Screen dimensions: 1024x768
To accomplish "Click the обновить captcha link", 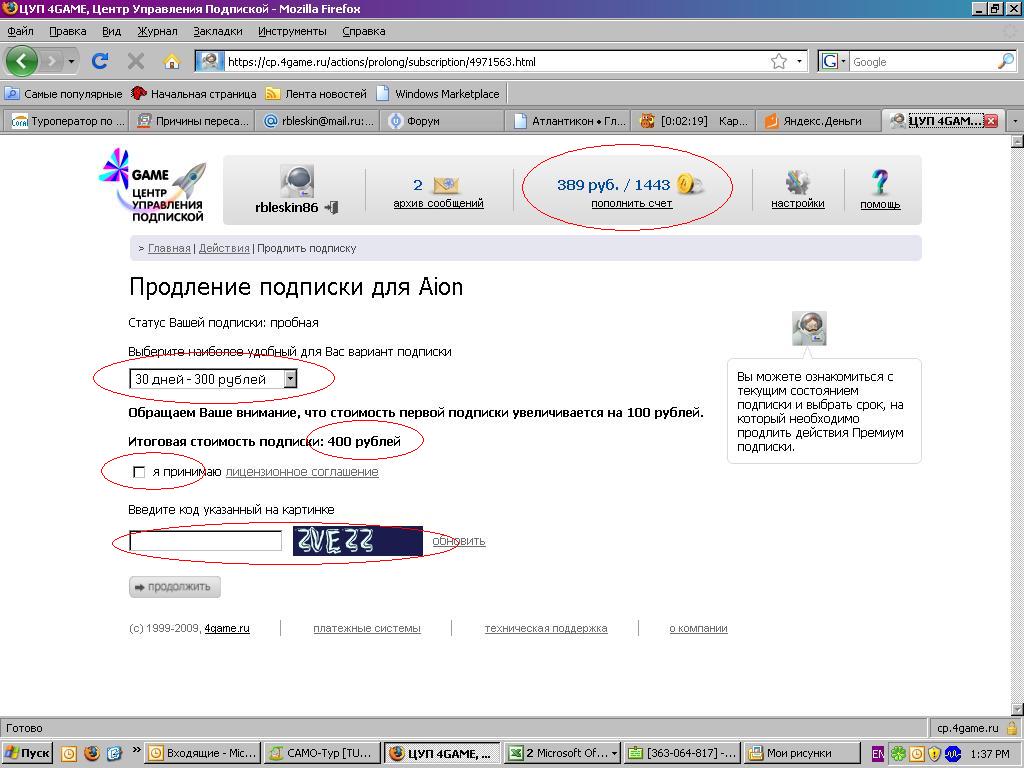I will click(x=458, y=541).
